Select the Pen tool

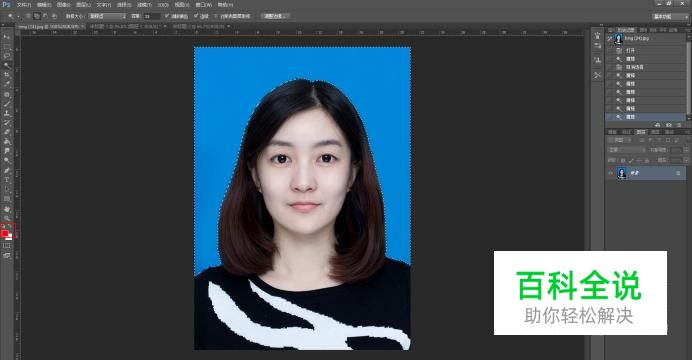coord(7,170)
